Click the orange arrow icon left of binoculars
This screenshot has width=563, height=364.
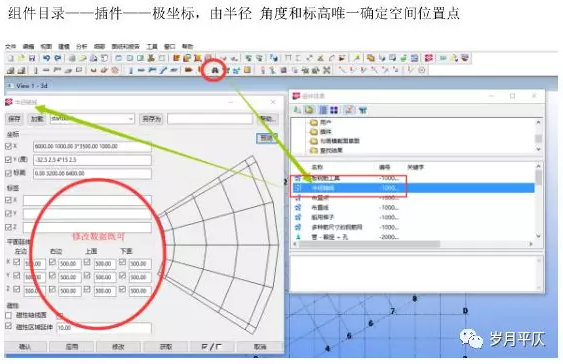pyautogui.click(x=189, y=70)
